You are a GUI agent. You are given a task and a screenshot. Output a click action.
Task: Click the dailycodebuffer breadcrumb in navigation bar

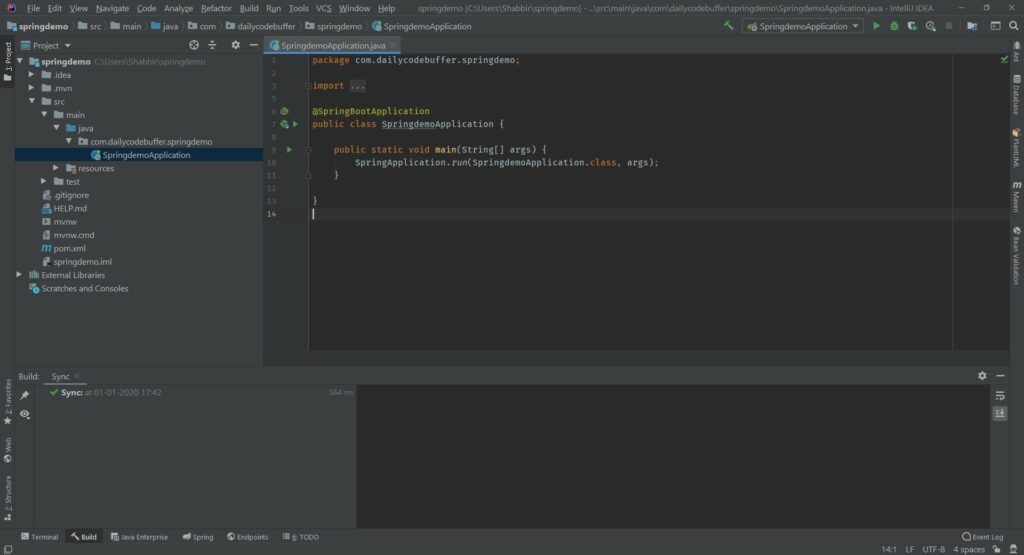(261, 26)
